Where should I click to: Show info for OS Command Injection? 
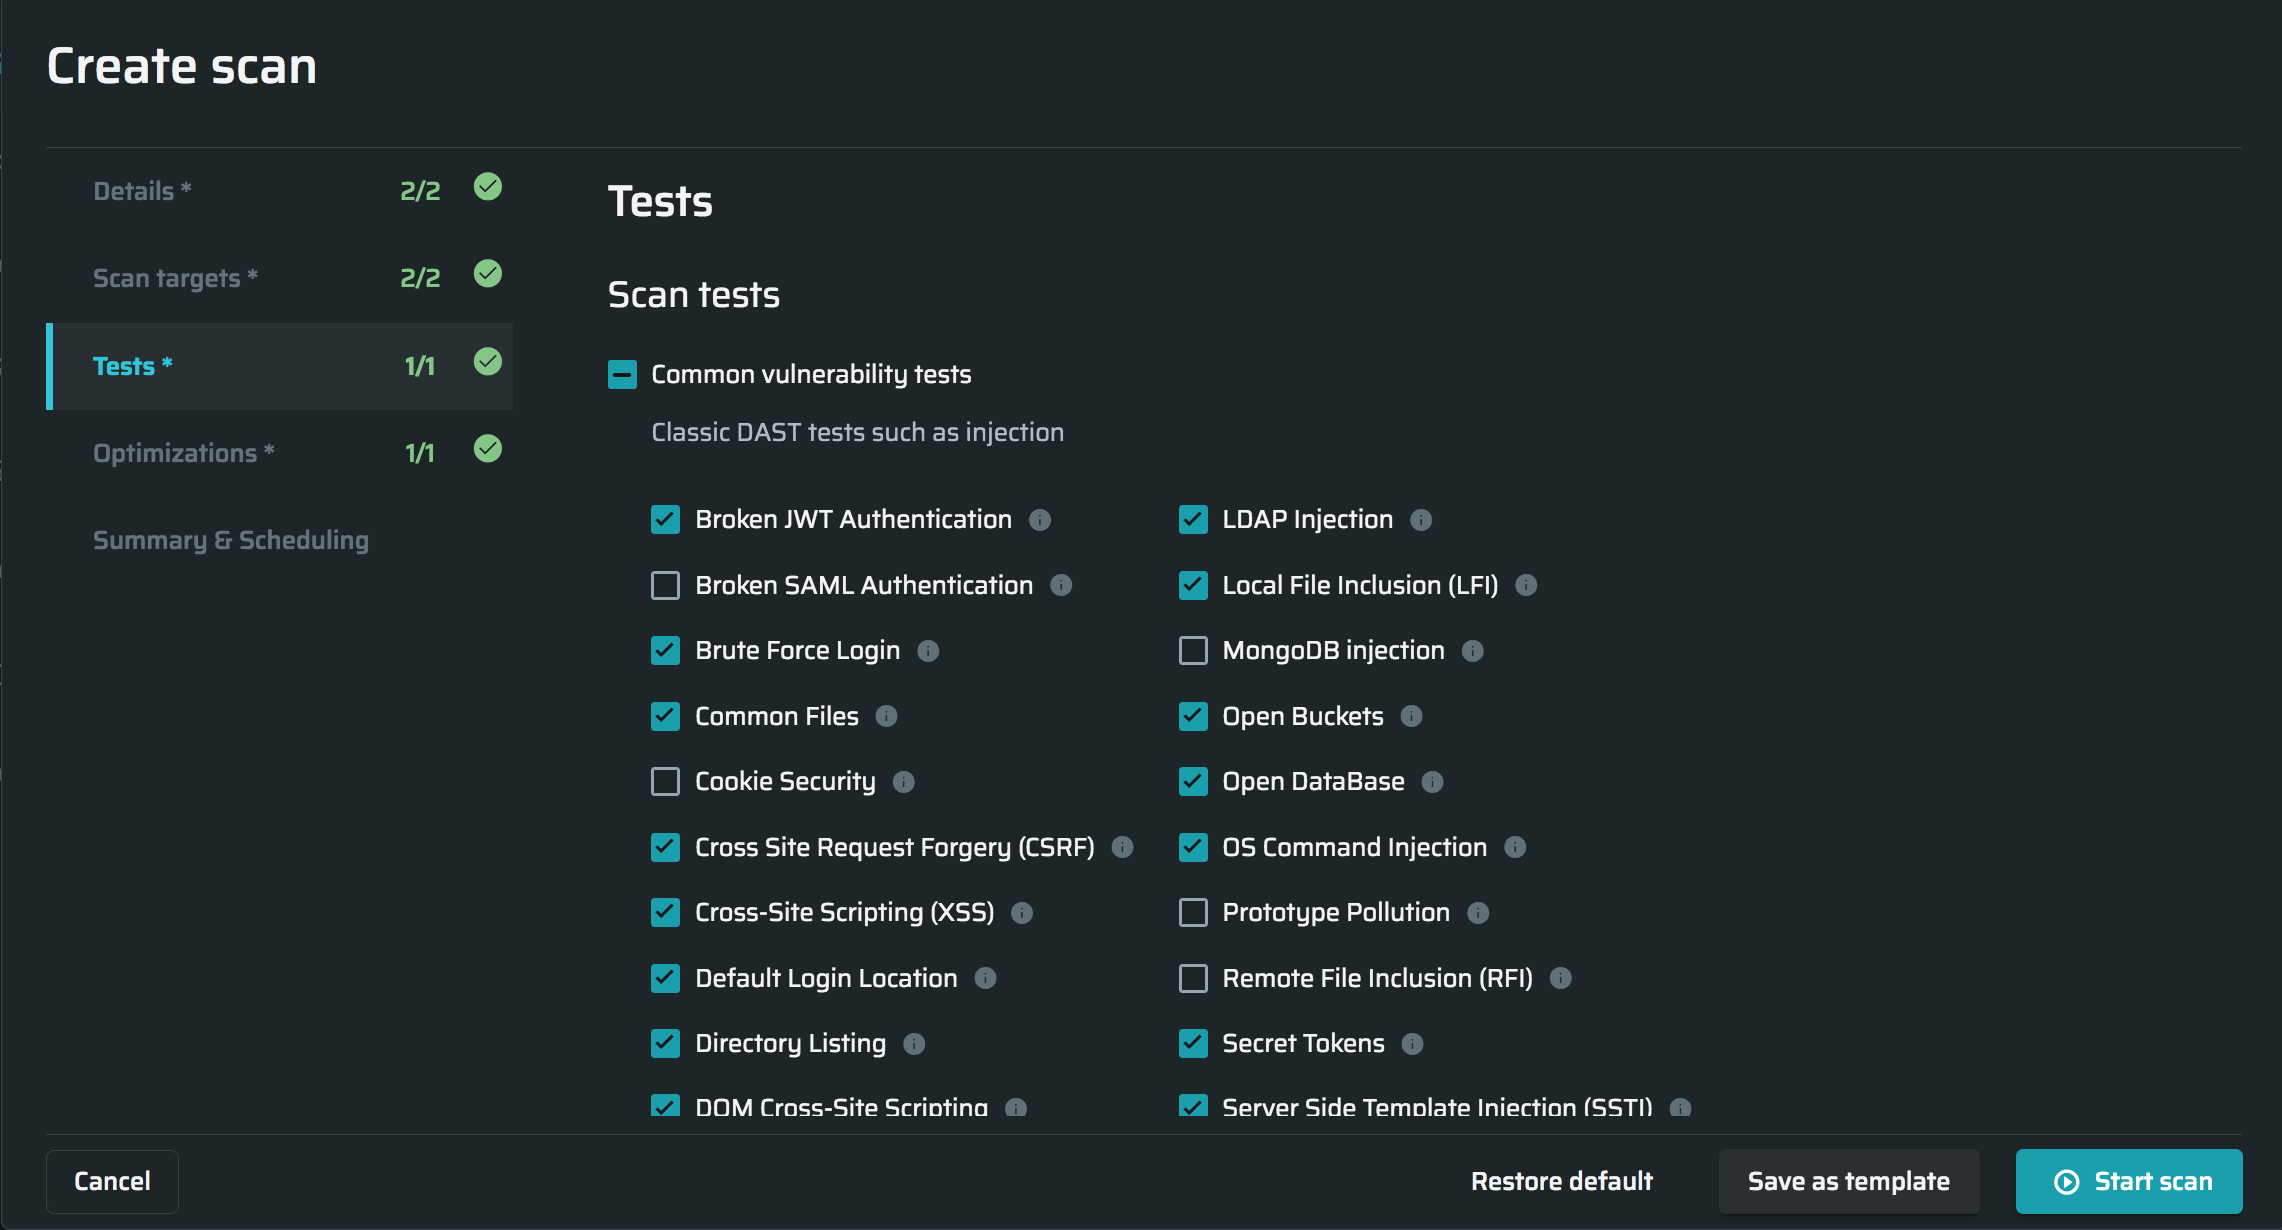tap(1515, 847)
